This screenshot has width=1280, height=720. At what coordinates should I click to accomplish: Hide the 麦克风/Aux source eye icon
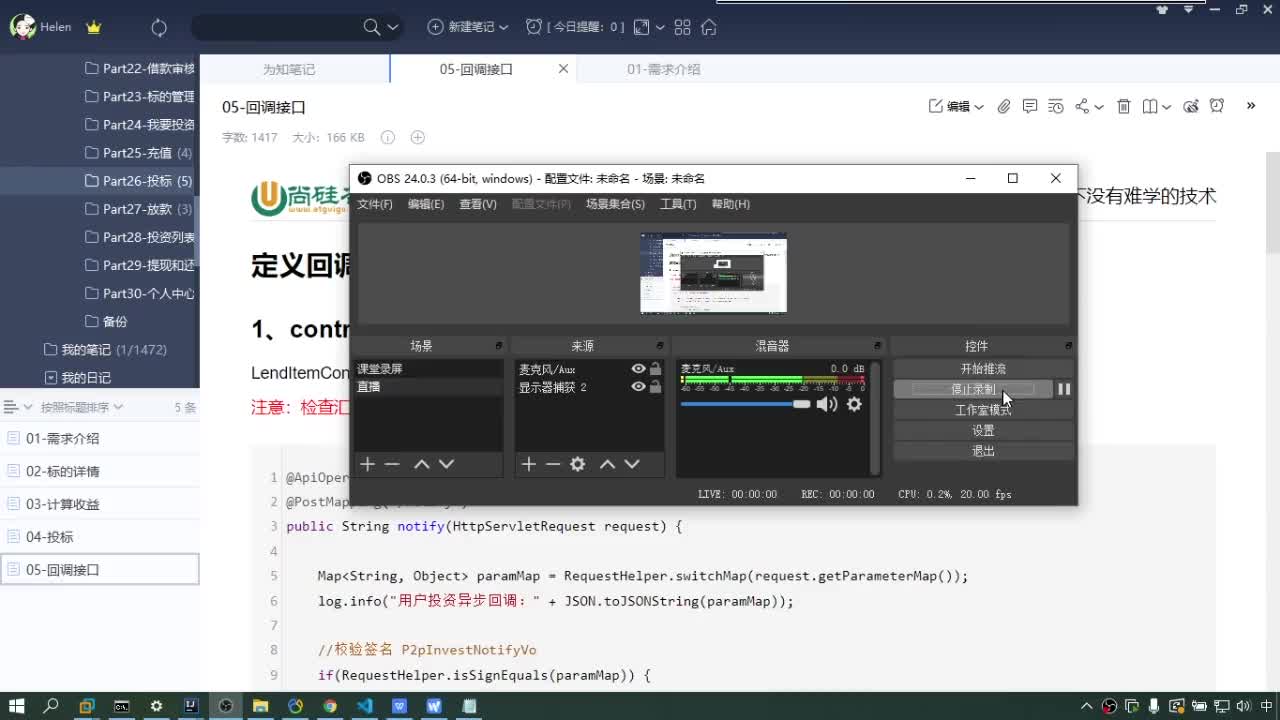click(638, 369)
